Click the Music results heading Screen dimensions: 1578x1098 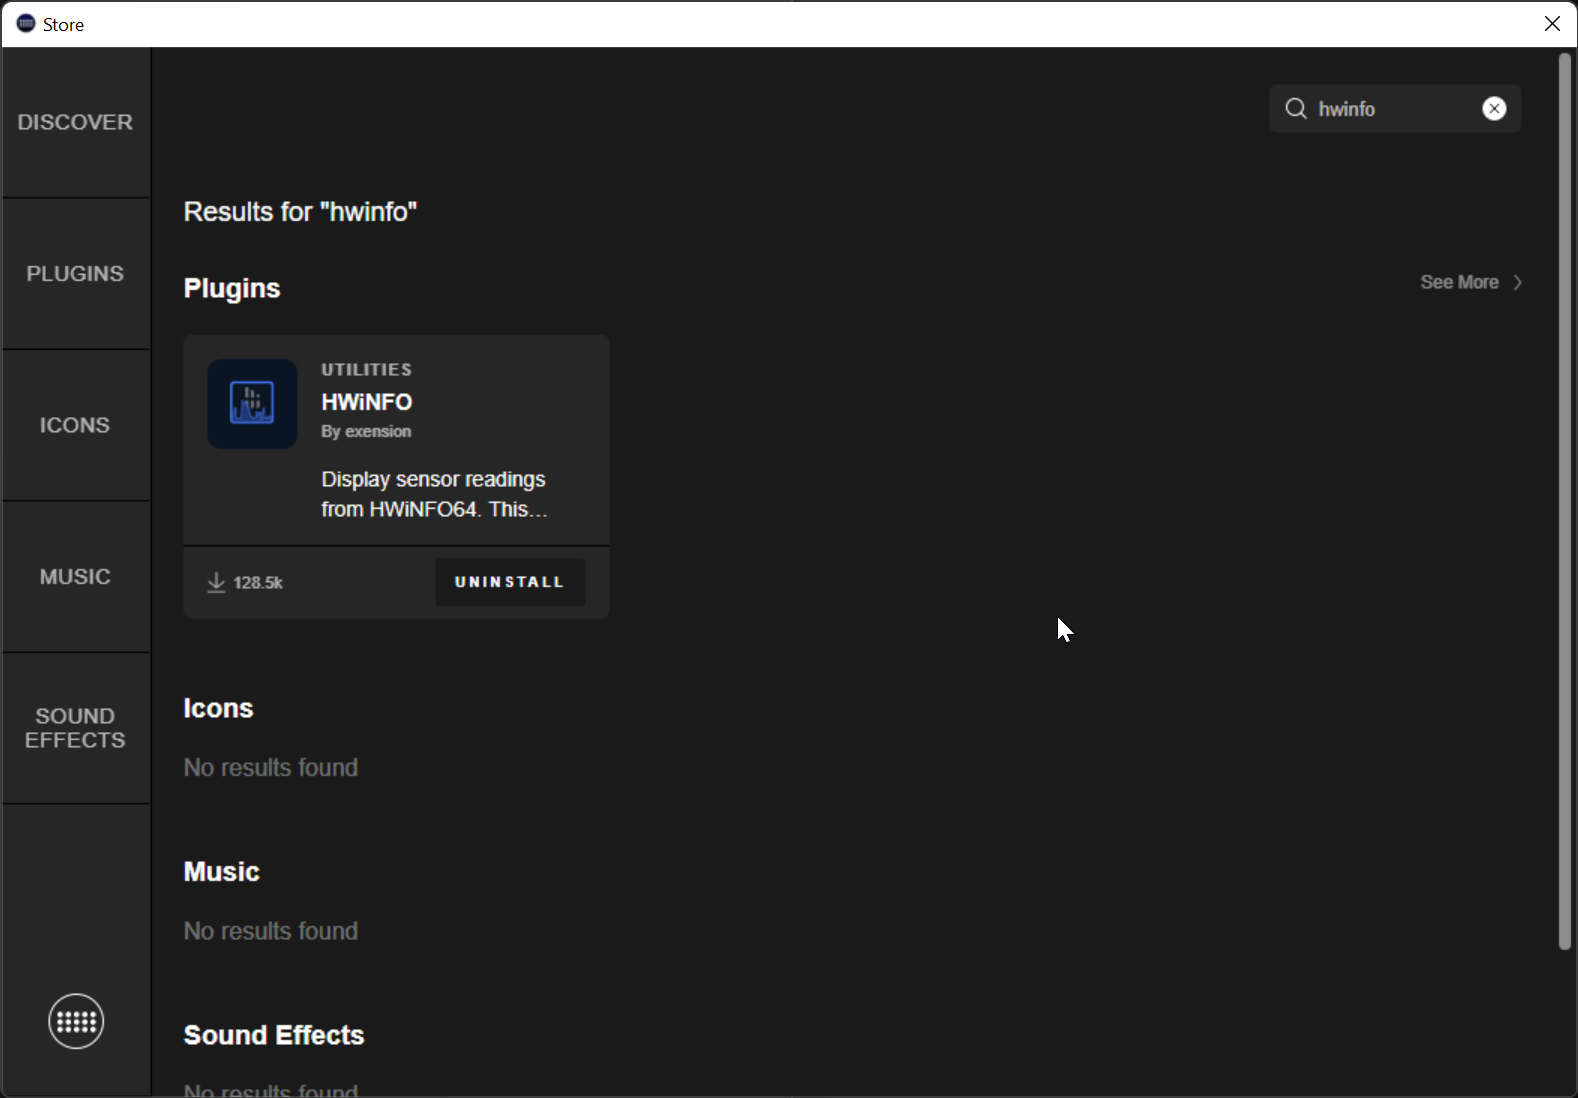221,872
